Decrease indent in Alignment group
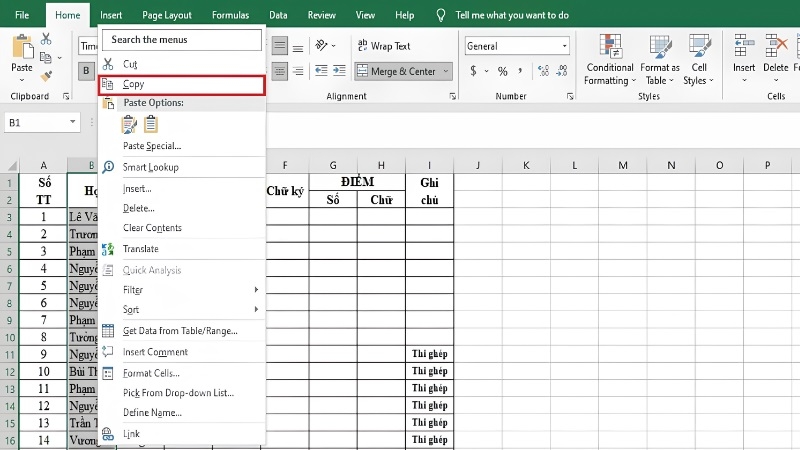The image size is (800, 450). tap(321, 70)
